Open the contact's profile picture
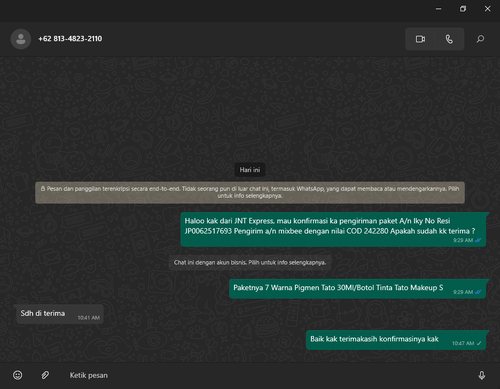500x389 pixels. [21, 39]
